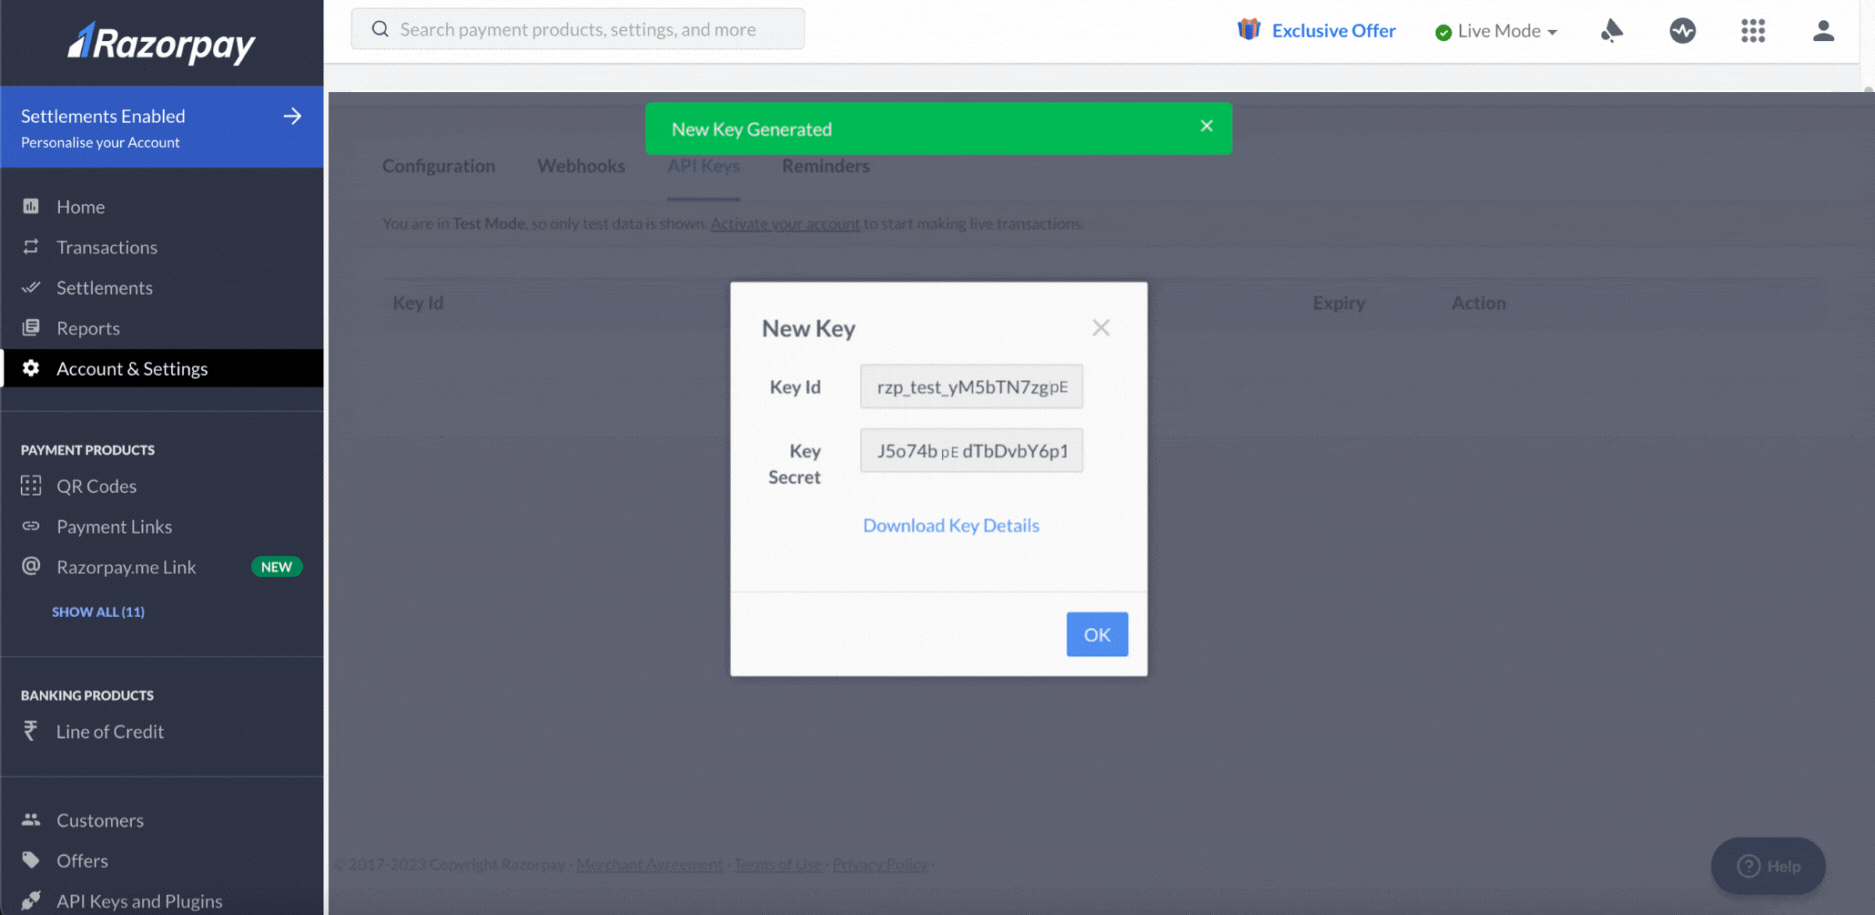Open the Merchant Agreement footer link
Viewport: 1875px width, 915px height.
pyautogui.click(x=649, y=864)
